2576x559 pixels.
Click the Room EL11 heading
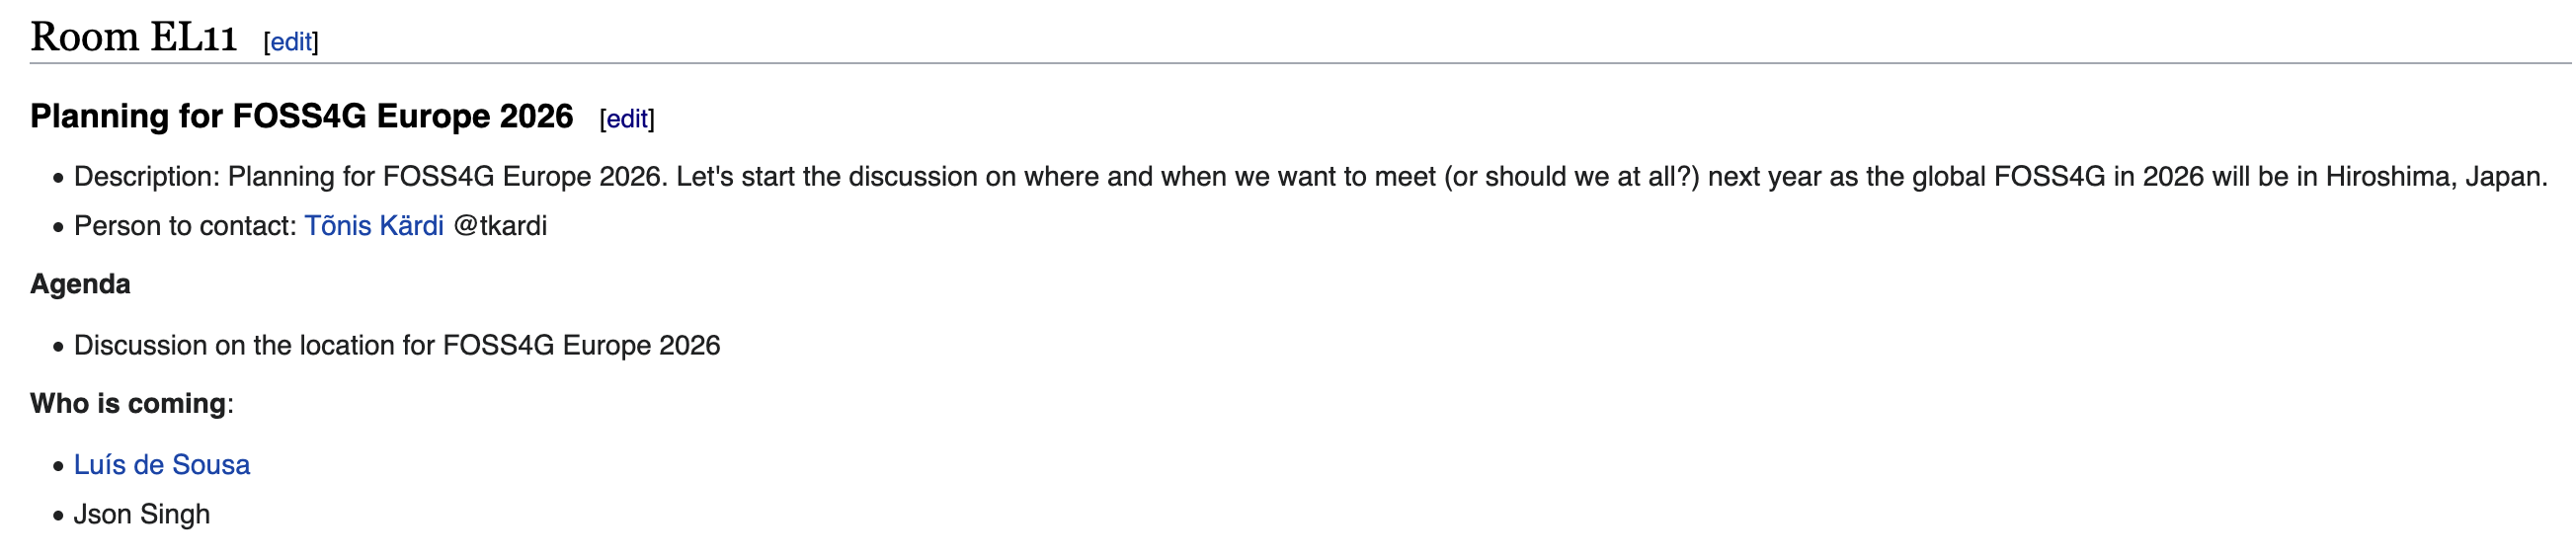[134, 37]
